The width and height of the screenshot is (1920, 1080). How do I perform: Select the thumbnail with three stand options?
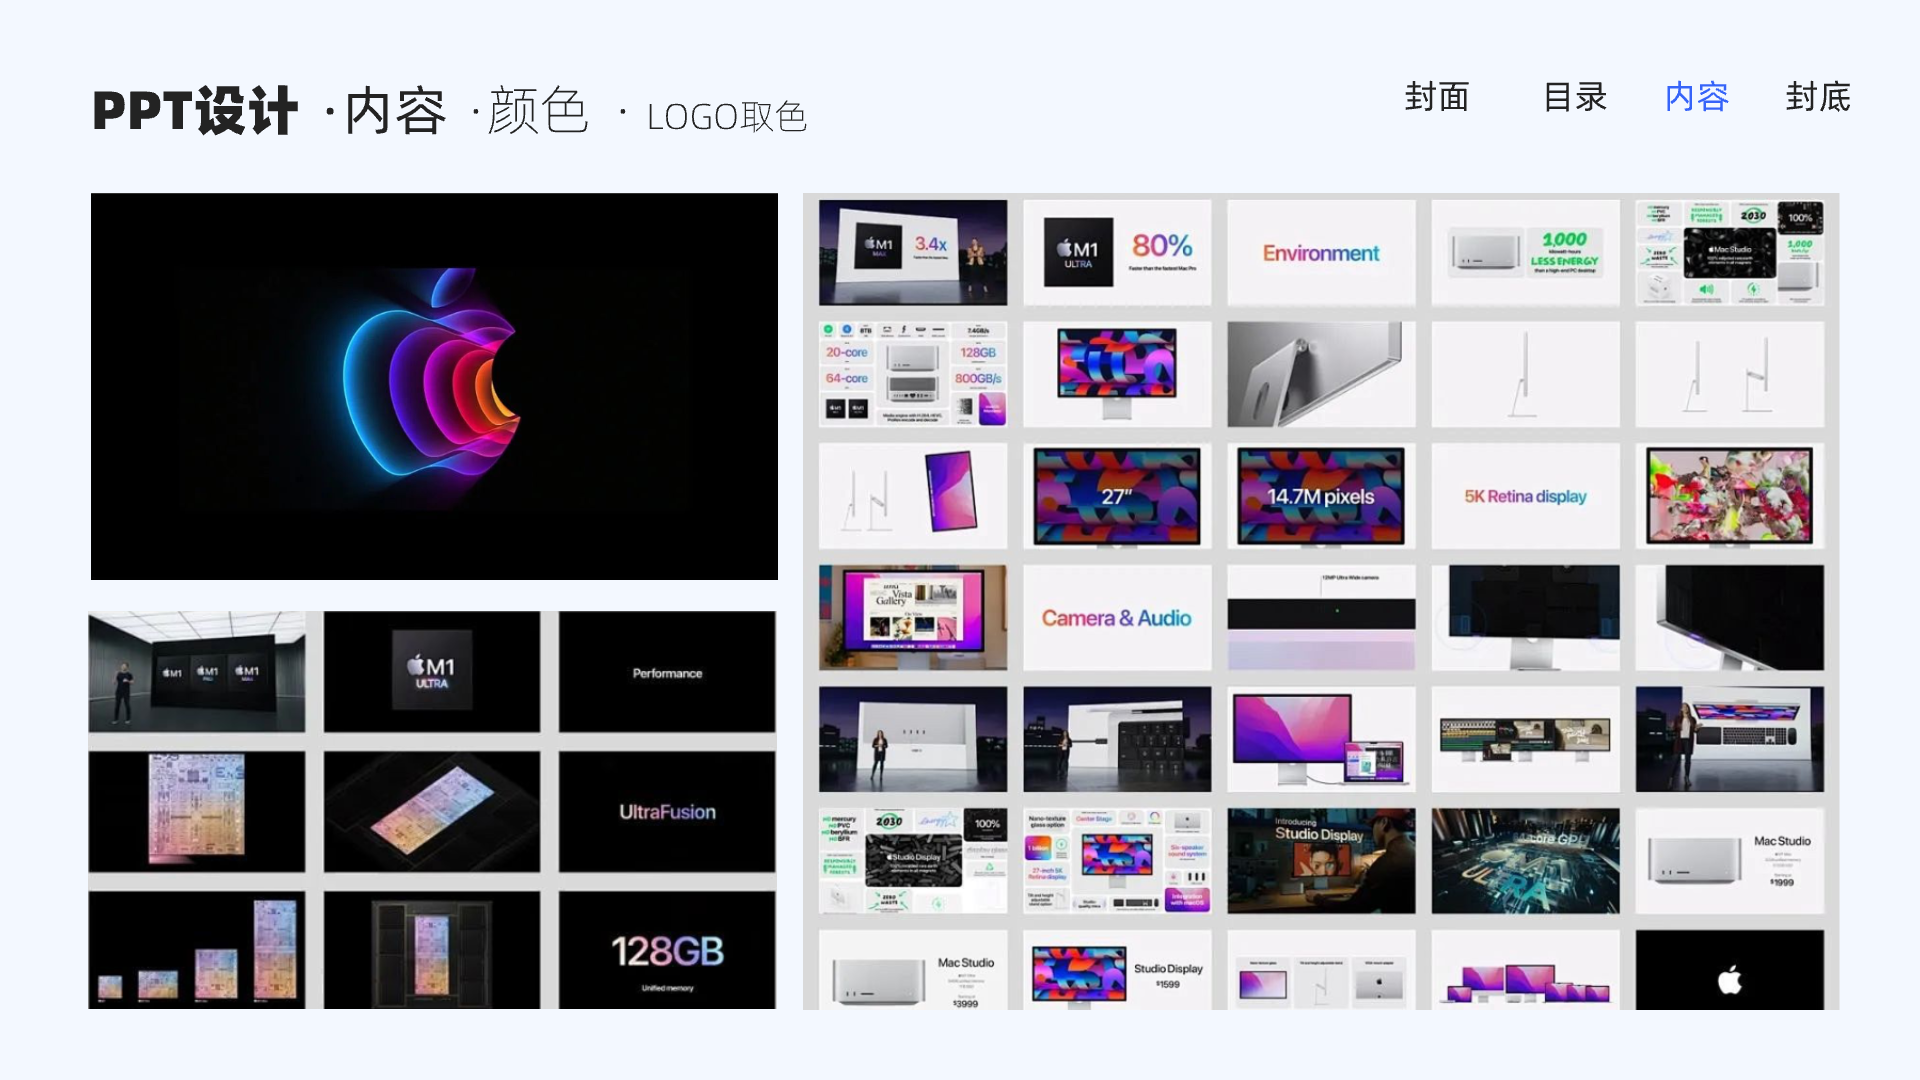point(1321,970)
